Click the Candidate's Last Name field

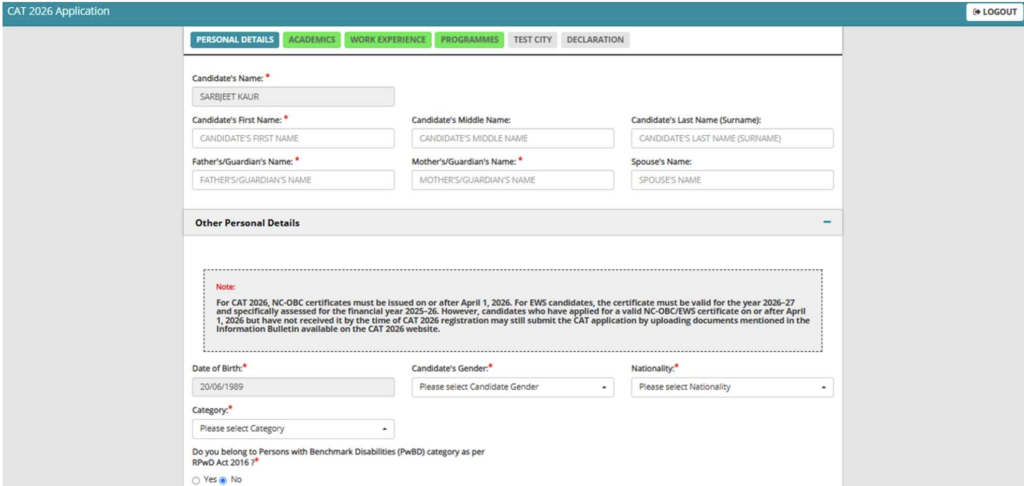(x=732, y=138)
